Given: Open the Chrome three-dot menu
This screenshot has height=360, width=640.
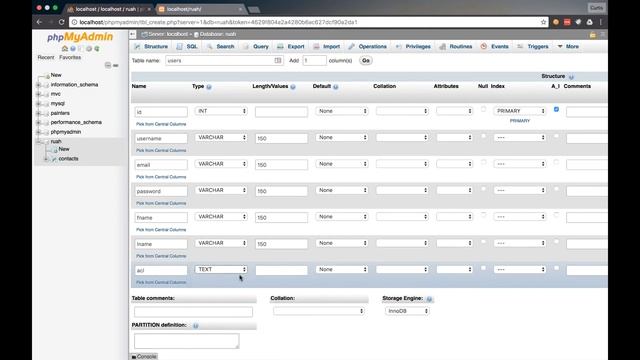Looking at the screenshot, I should 601,22.
